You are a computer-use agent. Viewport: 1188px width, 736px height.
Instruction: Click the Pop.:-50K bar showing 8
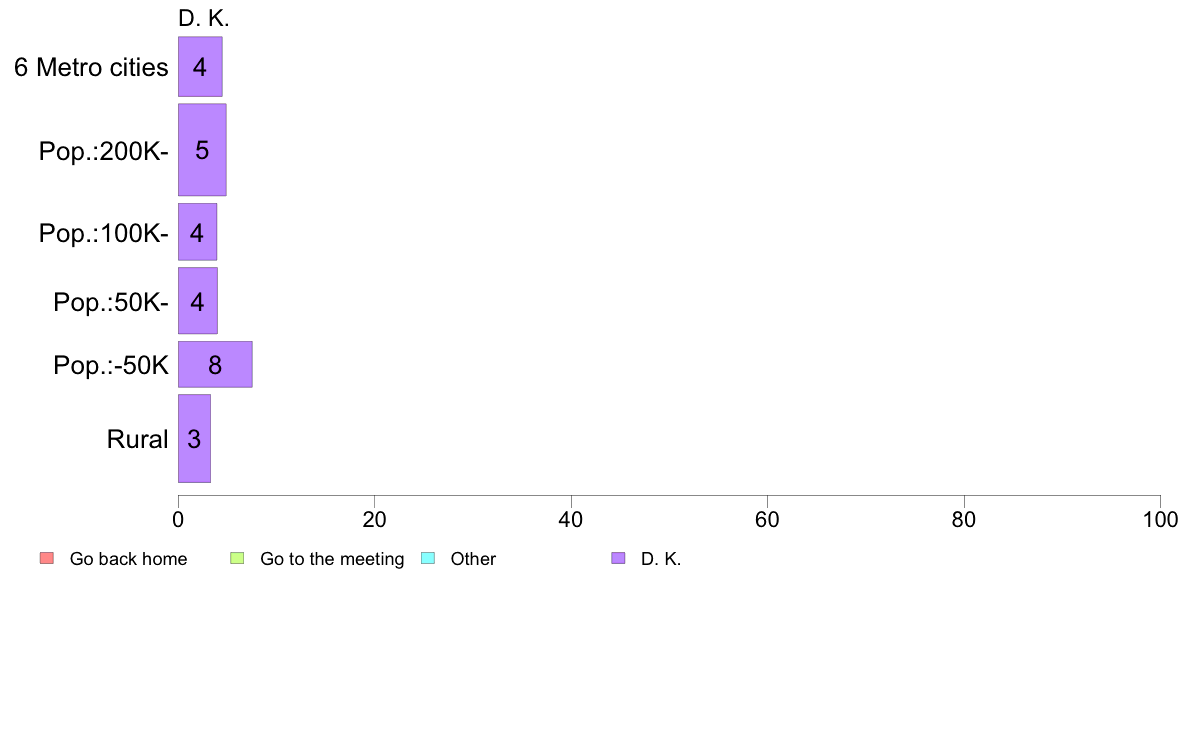click(x=215, y=365)
